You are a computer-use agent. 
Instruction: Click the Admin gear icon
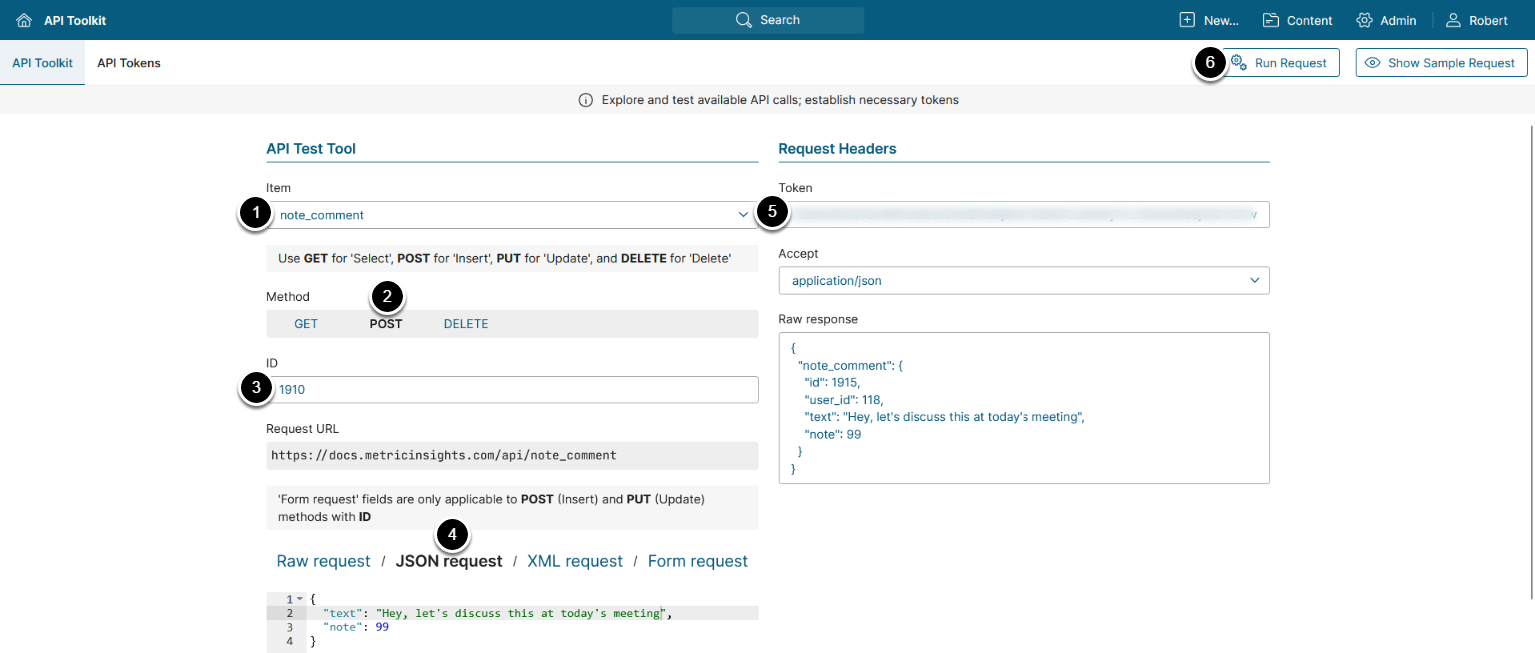tap(1364, 20)
